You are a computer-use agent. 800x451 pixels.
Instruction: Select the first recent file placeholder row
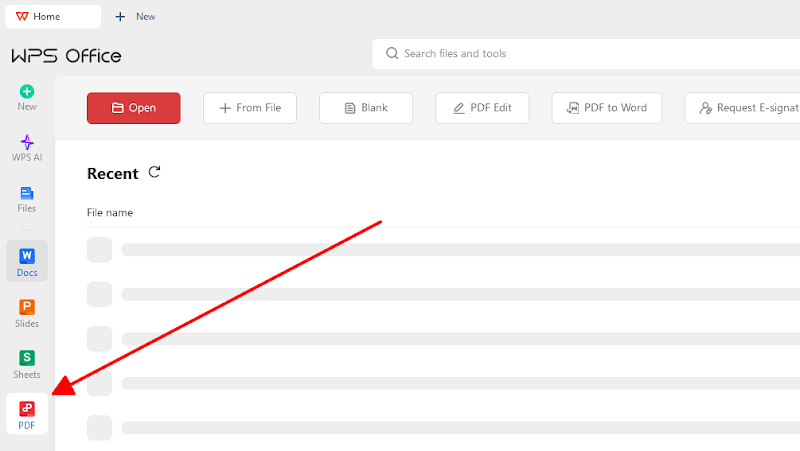pos(443,249)
